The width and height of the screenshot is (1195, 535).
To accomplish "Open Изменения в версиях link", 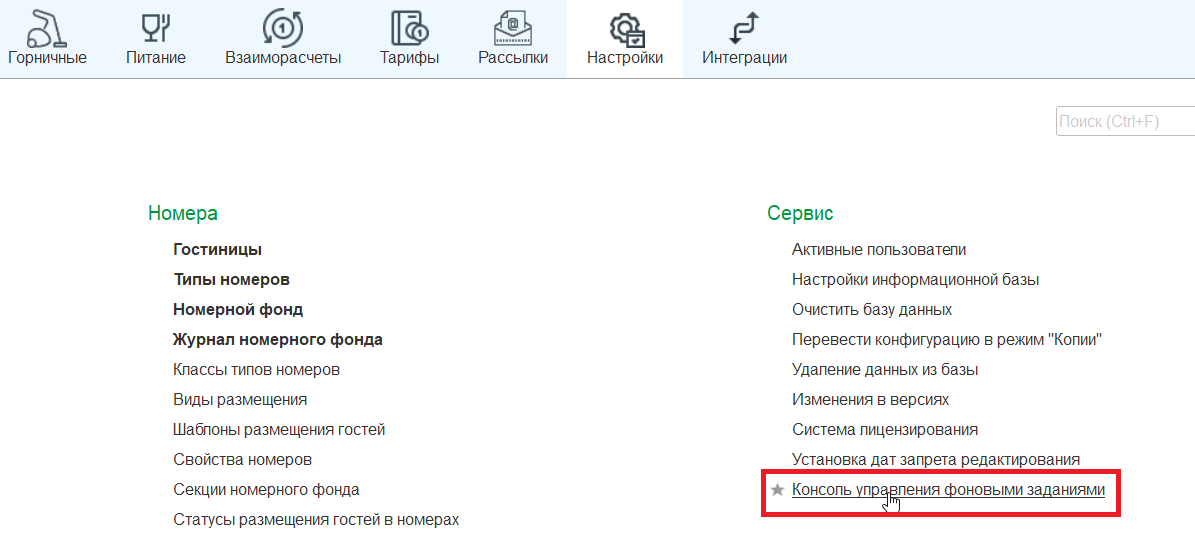I will coord(871,399).
